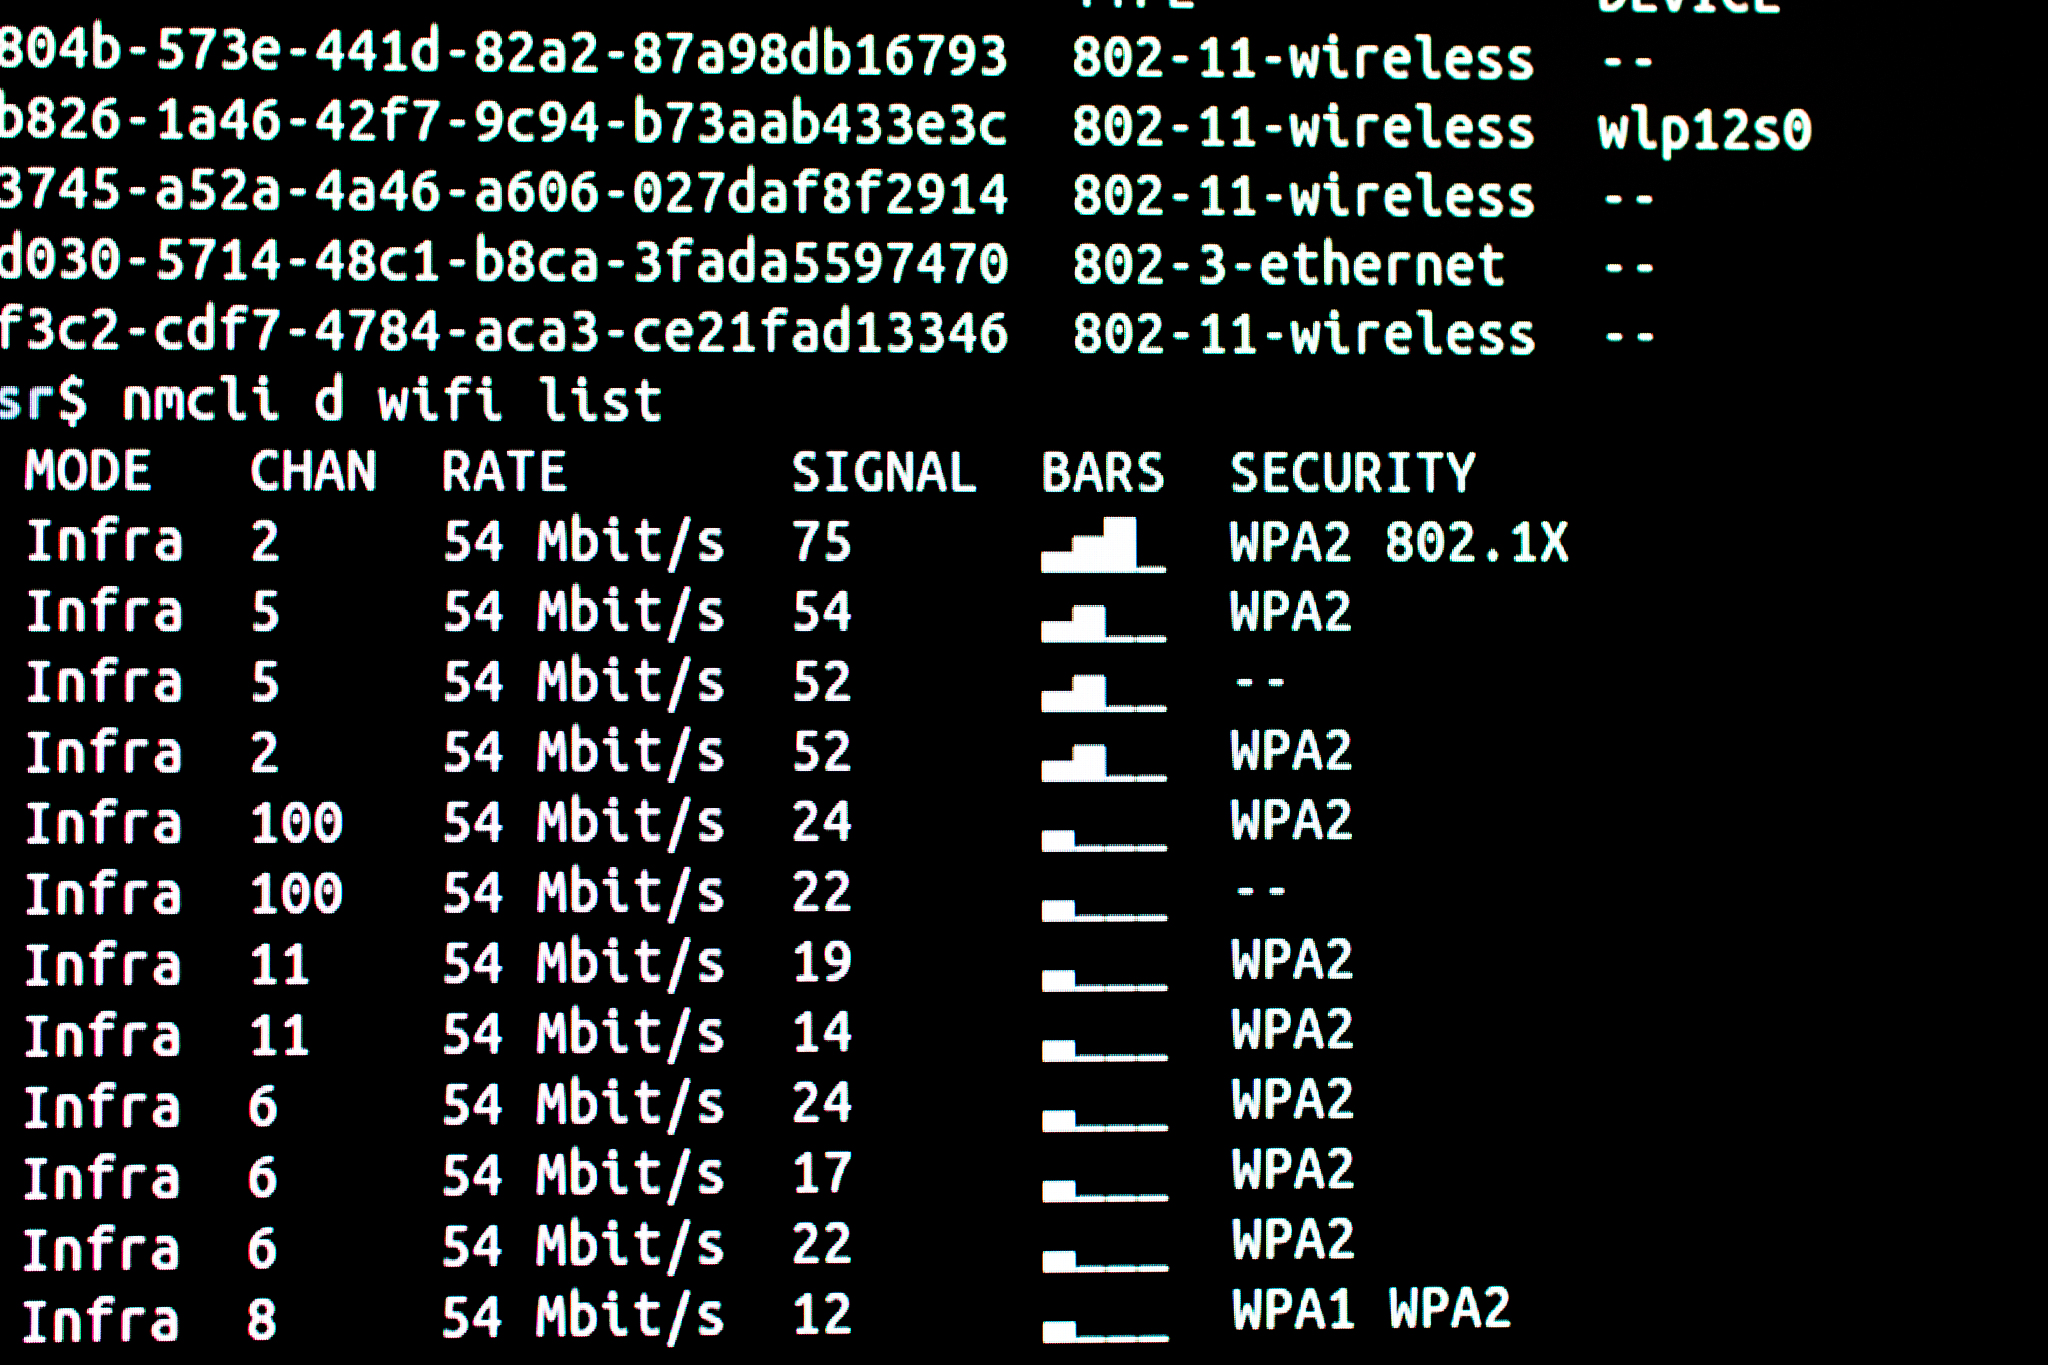Click the wlp12s0 device name

(x=1704, y=130)
